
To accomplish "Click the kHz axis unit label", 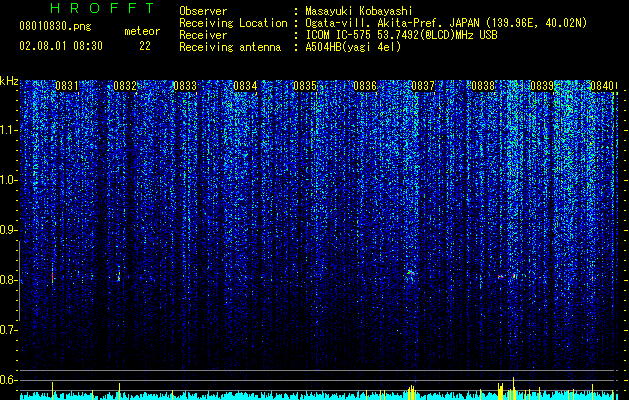I will tap(9, 81).
